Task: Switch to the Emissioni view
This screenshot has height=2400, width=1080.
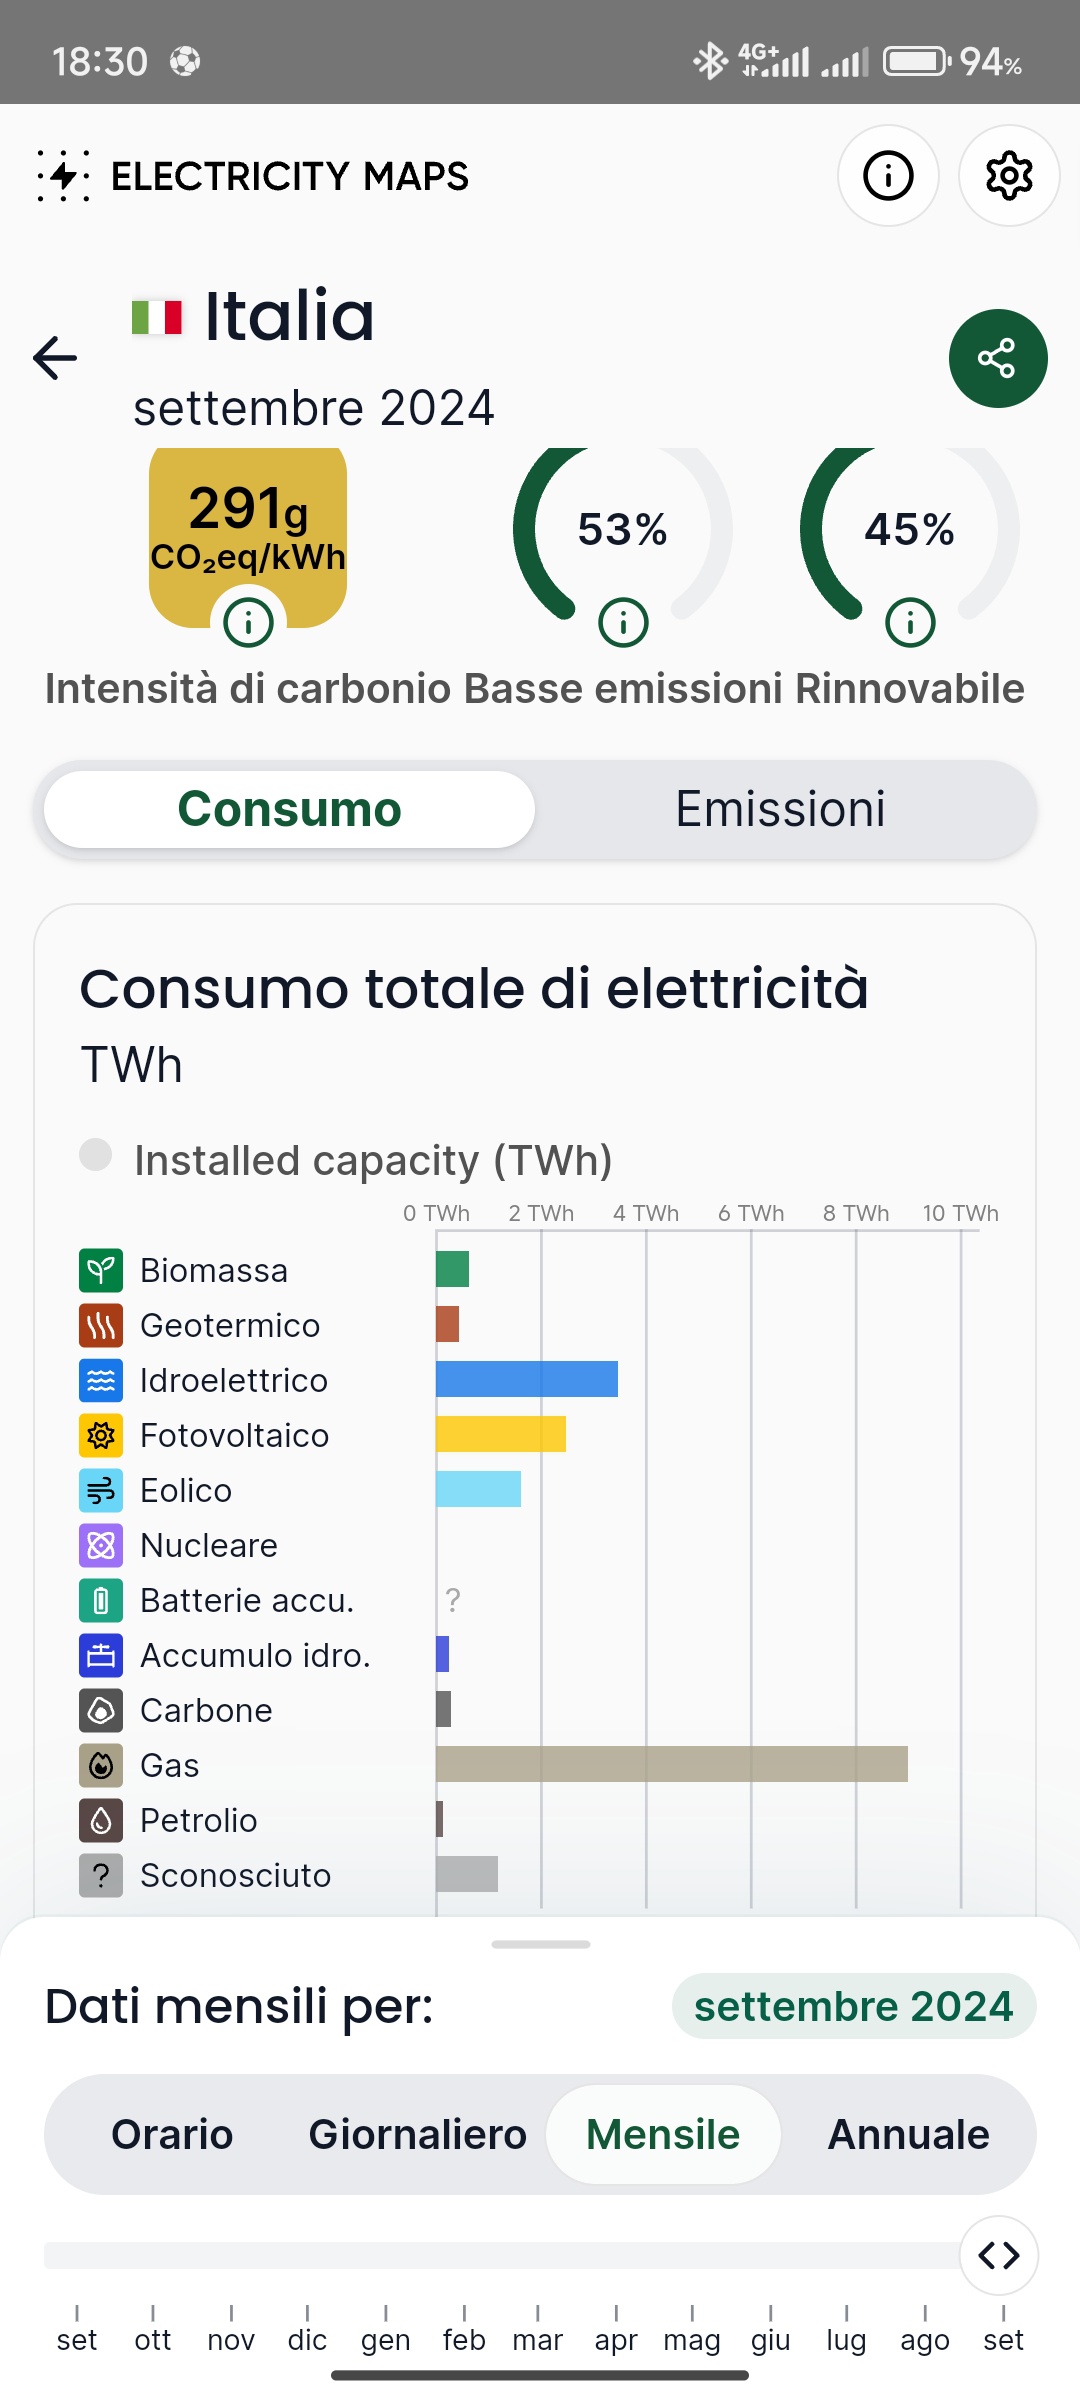Action: point(781,809)
